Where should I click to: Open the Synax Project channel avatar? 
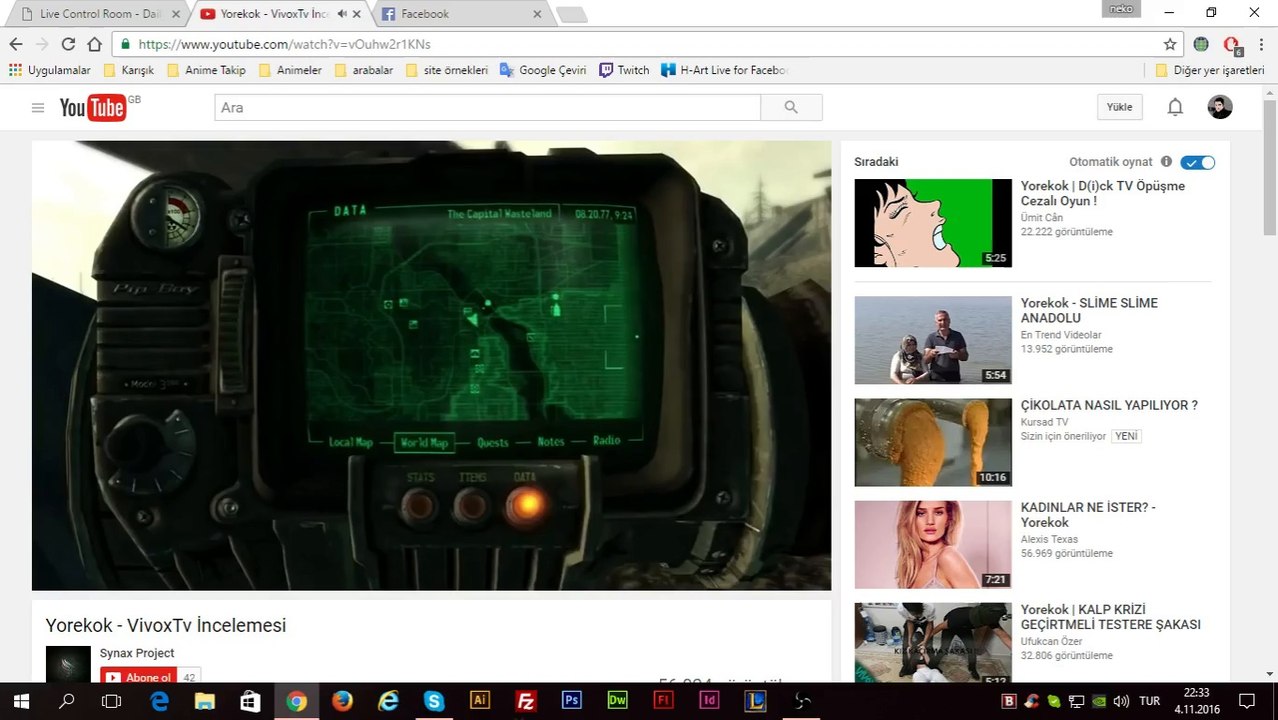tap(68, 664)
